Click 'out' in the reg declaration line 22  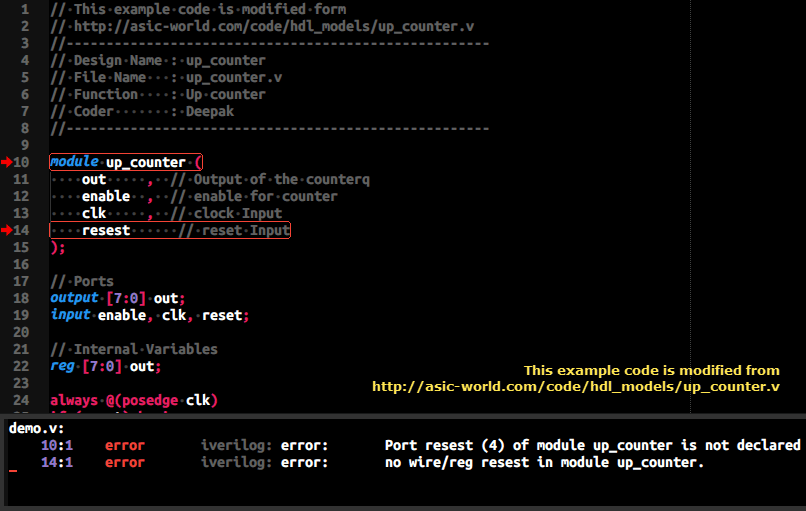tap(142, 366)
